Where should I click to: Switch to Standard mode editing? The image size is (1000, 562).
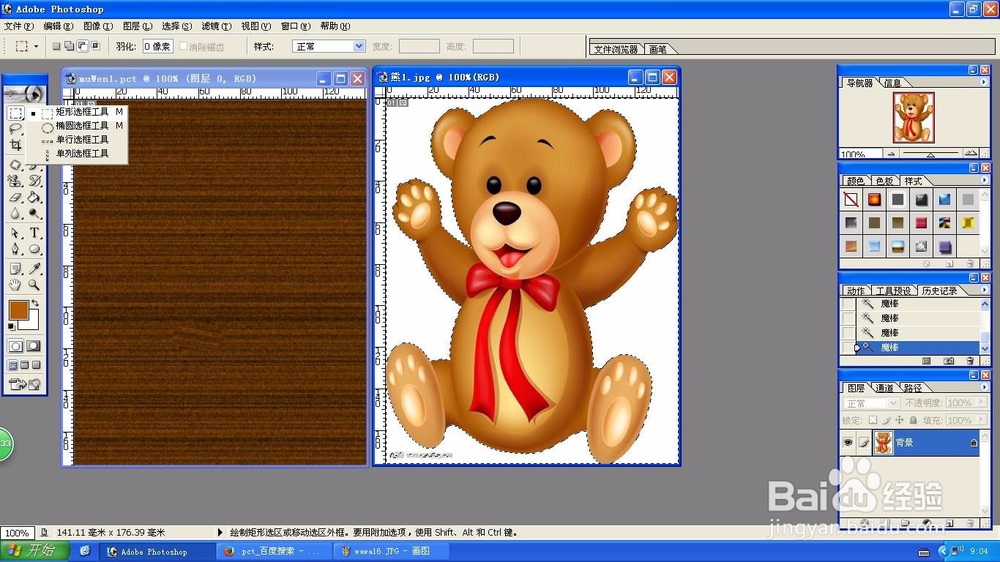click(16, 346)
